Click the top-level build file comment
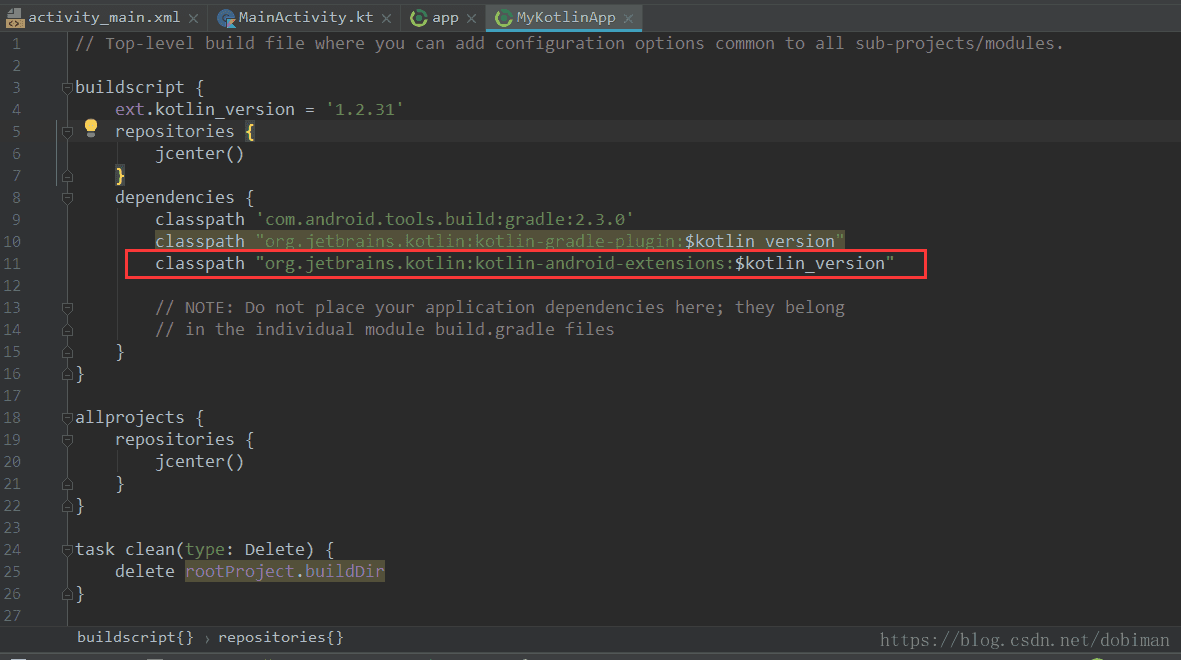The image size is (1181, 660). [x=569, y=44]
